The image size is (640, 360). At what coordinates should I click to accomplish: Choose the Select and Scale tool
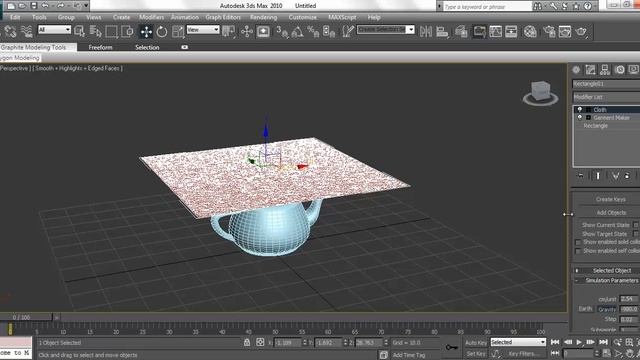[x=178, y=31]
